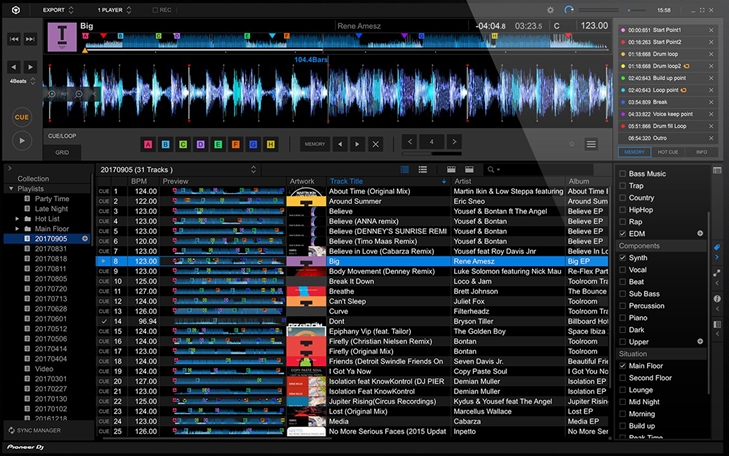Open the hamburger menu beside the deck
This screenshot has width=729, height=456.
591,144
